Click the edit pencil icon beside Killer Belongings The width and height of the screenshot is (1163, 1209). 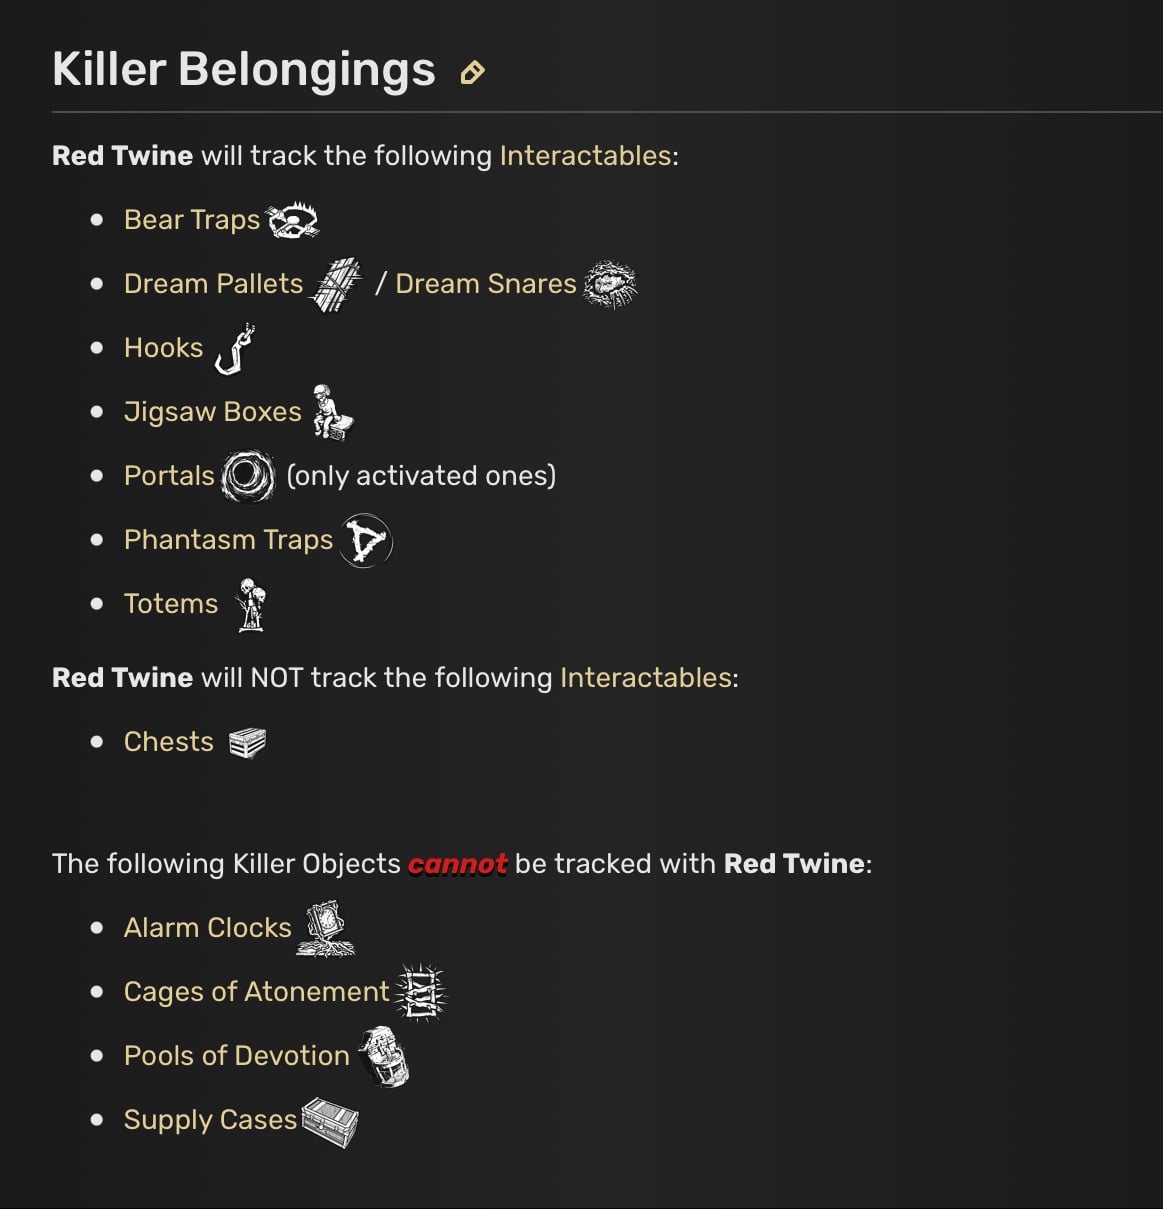tap(472, 73)
